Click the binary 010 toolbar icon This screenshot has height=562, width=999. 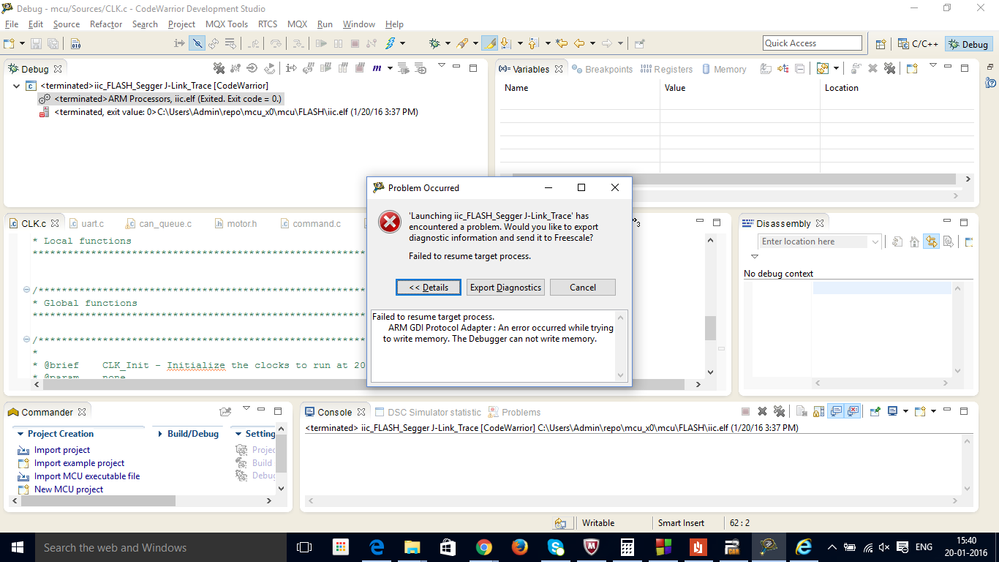76,44
